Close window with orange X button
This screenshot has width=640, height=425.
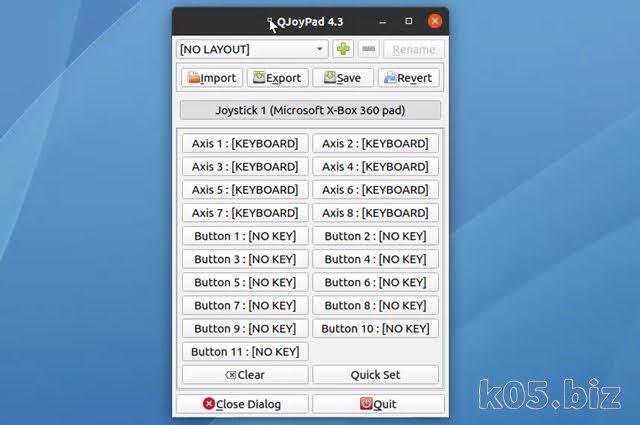click(435, 21)
